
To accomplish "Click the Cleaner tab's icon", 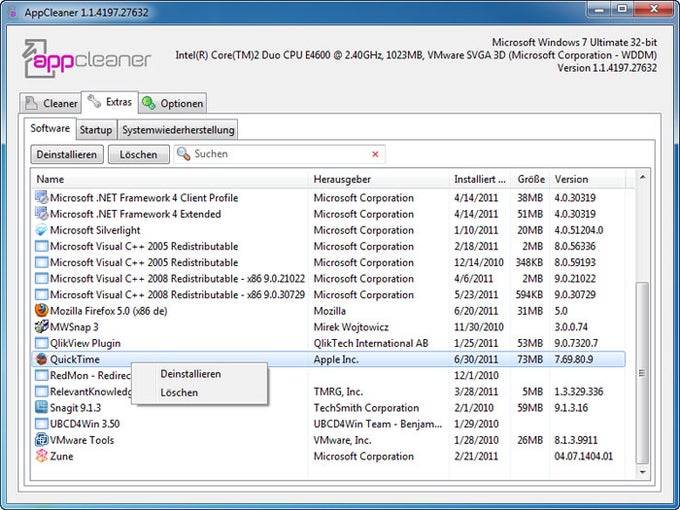I will pyautogui.click(x=31, y=103).
